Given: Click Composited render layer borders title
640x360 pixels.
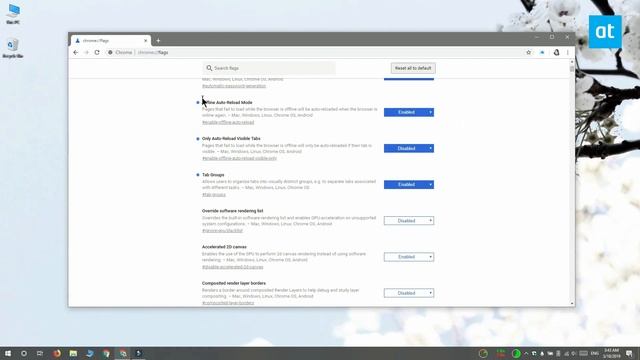Looking at the screenshot, I should coord(234,283).
